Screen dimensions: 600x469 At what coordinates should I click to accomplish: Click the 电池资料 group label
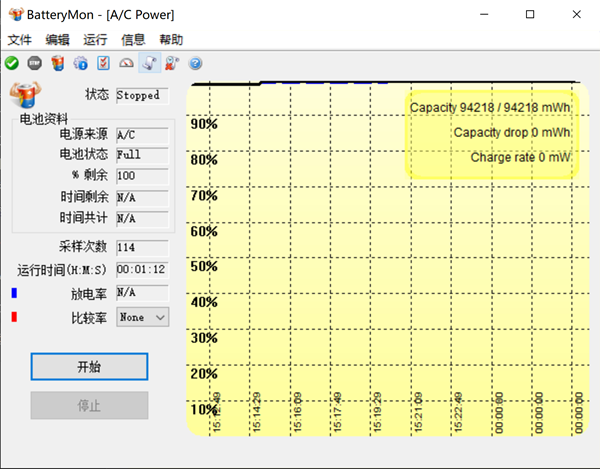(44, 119)
